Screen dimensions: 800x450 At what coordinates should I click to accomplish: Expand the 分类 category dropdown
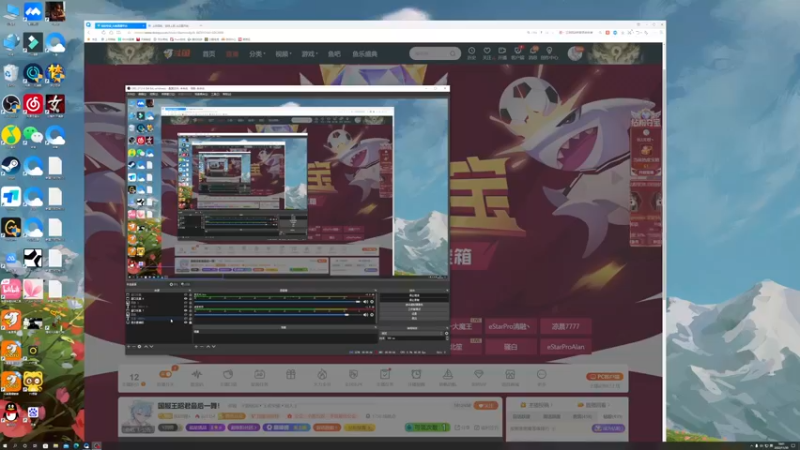tap(257, 54)
